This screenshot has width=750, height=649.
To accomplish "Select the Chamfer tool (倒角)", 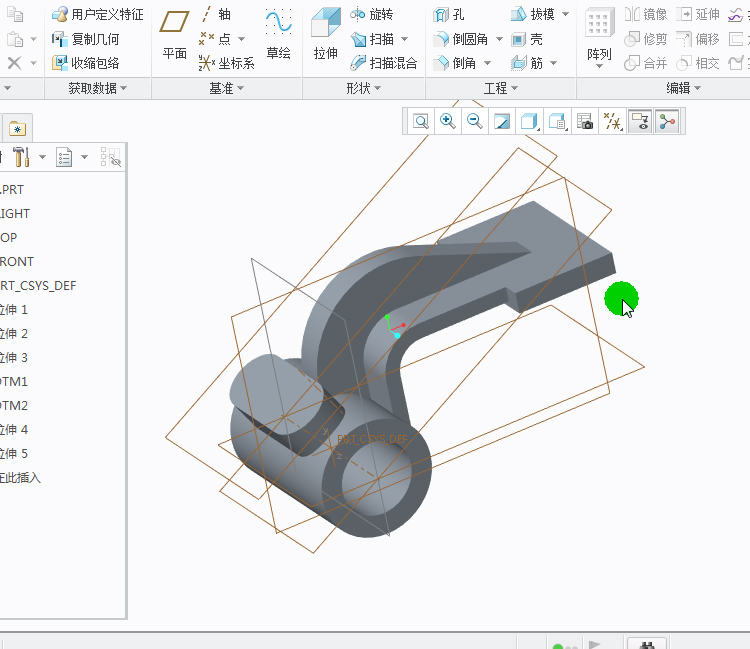I will [454, 63].
